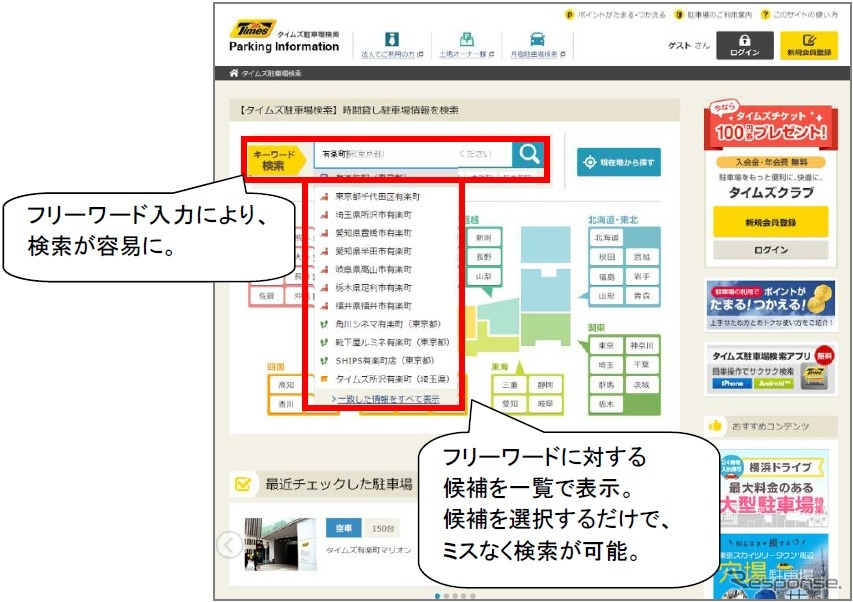
Task: Choose 静岡 in the 東海 group
Action: (x=545, y=385)
